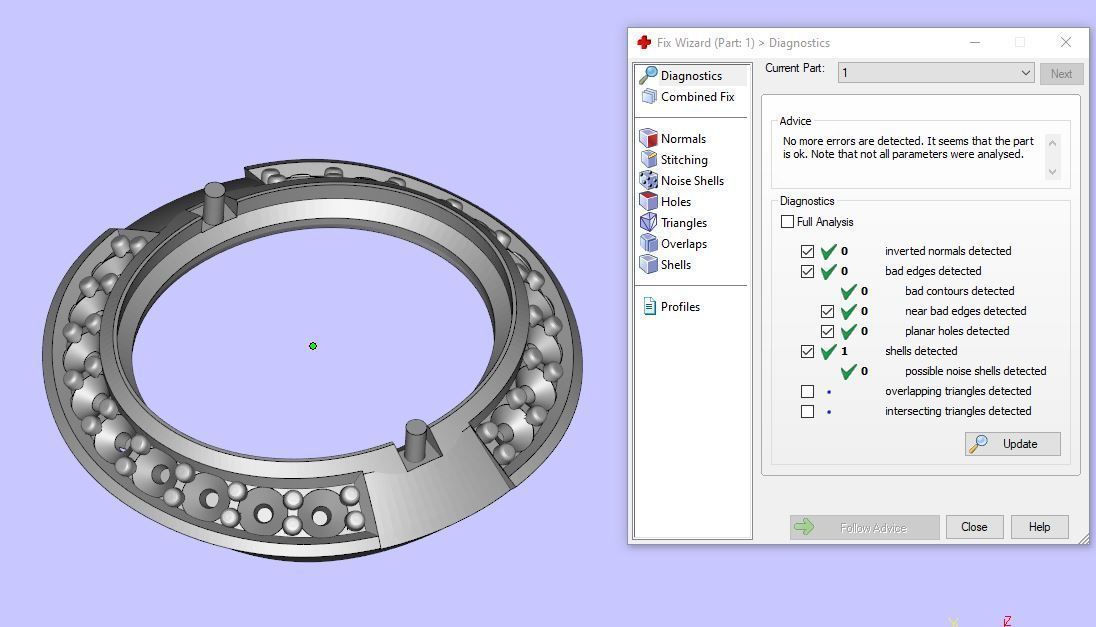Image resolution: width=1096 pixels, height=627 pixels.
Task: Click the green checkmark beside bad contours detected
Action: 849,291
